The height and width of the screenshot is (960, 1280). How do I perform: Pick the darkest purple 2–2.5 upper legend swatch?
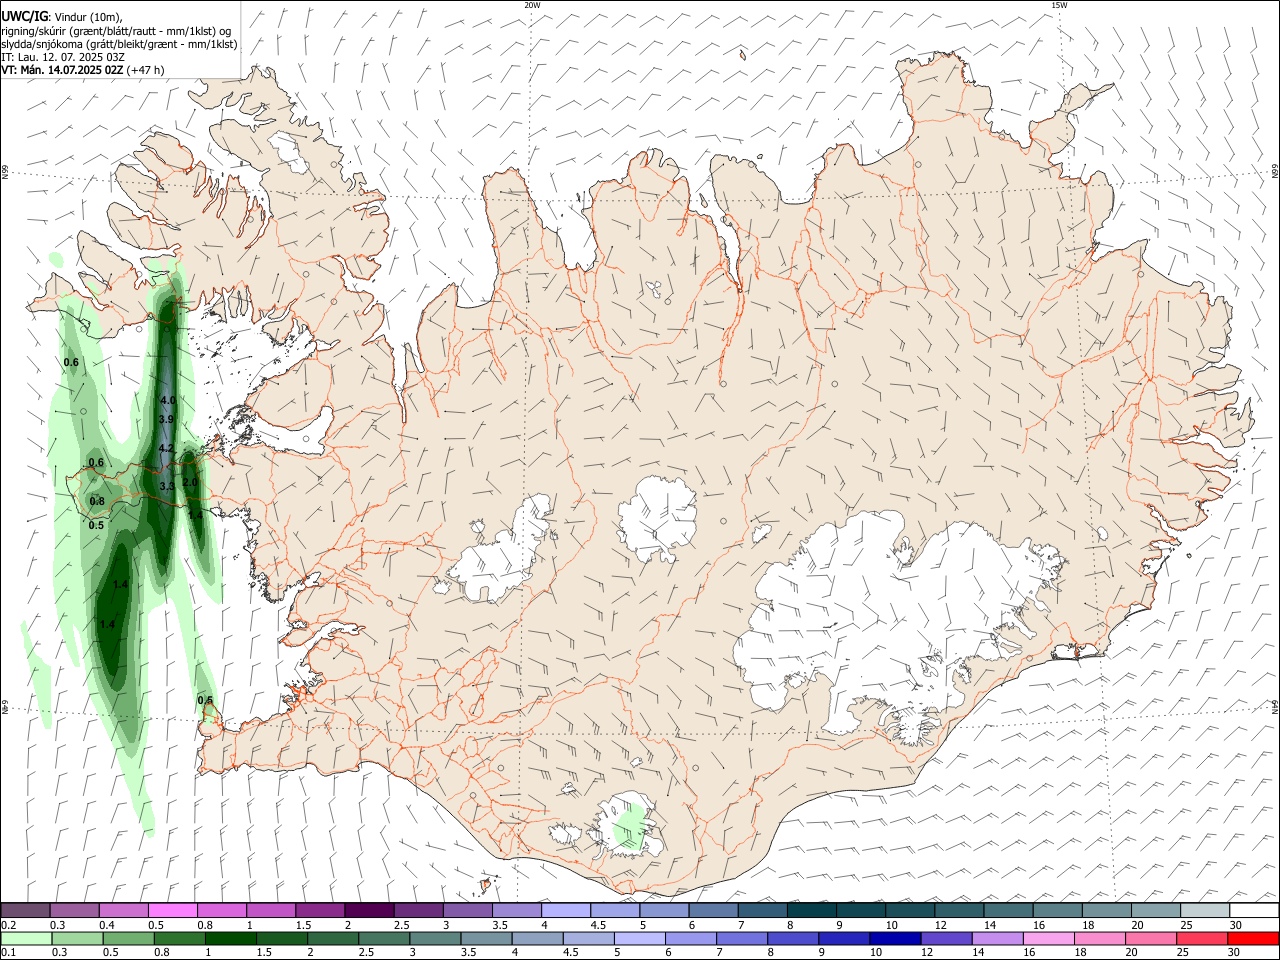click(x=369, y=910)
